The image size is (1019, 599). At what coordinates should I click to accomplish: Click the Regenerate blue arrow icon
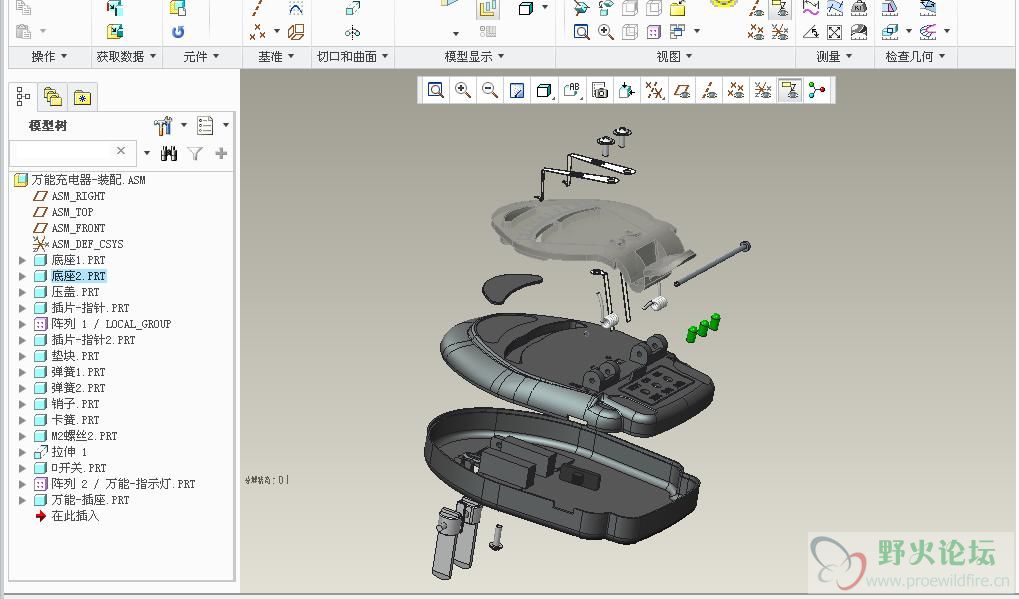pyautogui.click(x=177, y=31)
